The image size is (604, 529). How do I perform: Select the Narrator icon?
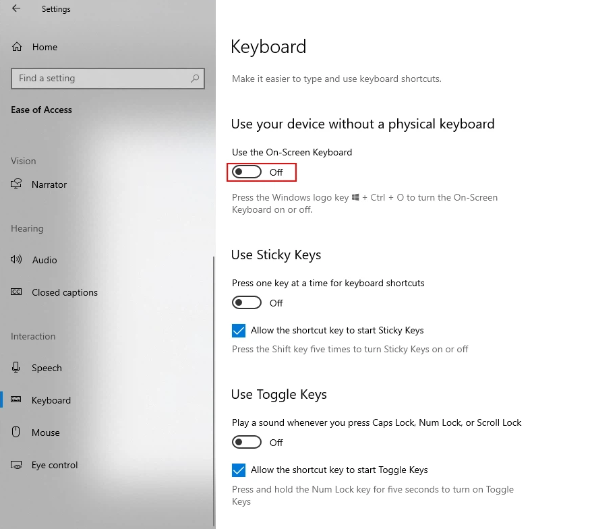[x=17, y=184]
